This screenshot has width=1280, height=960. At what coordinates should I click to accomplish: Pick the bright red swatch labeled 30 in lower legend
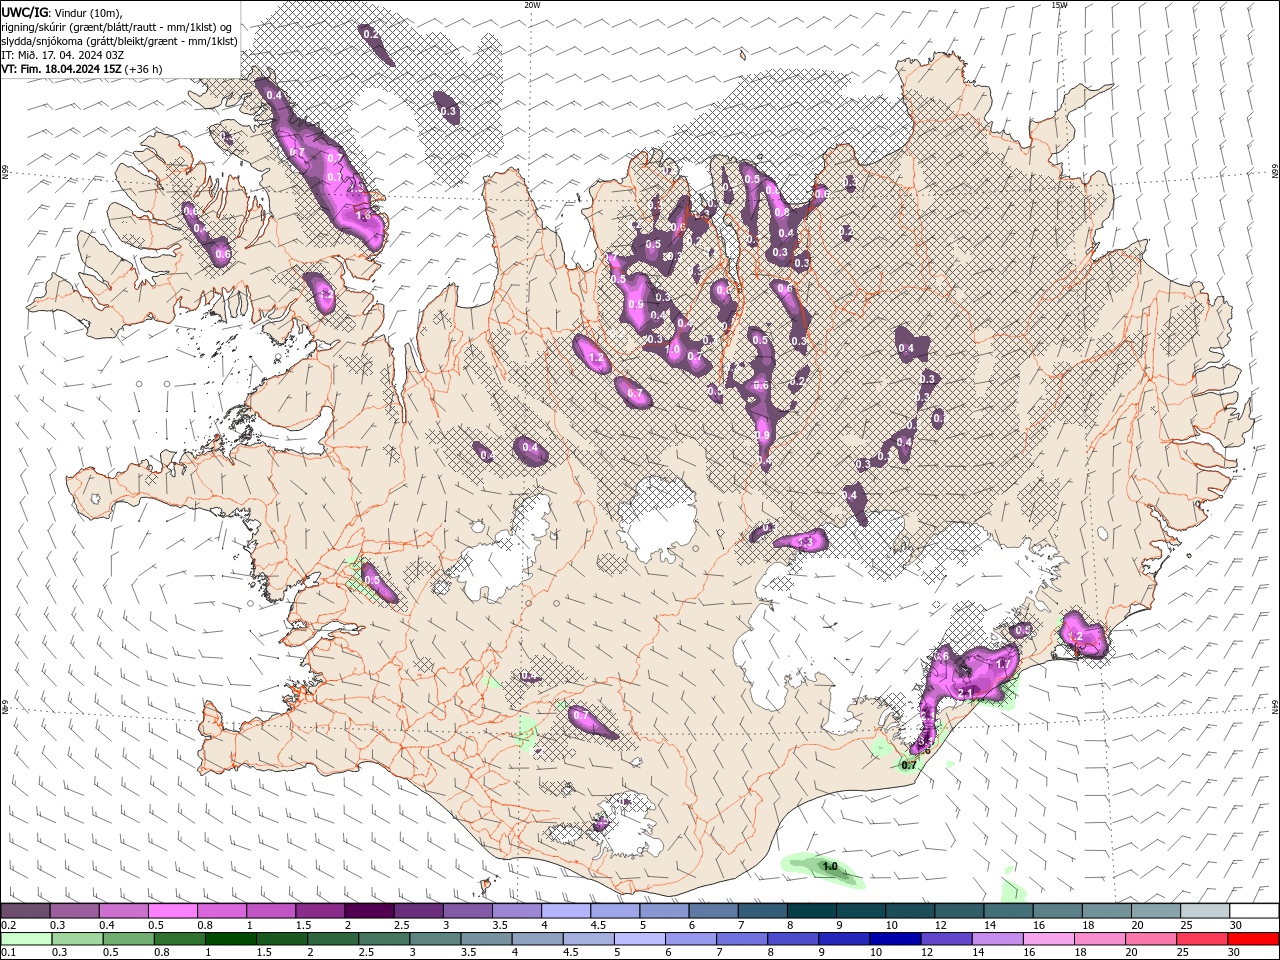coord(1253,939)
